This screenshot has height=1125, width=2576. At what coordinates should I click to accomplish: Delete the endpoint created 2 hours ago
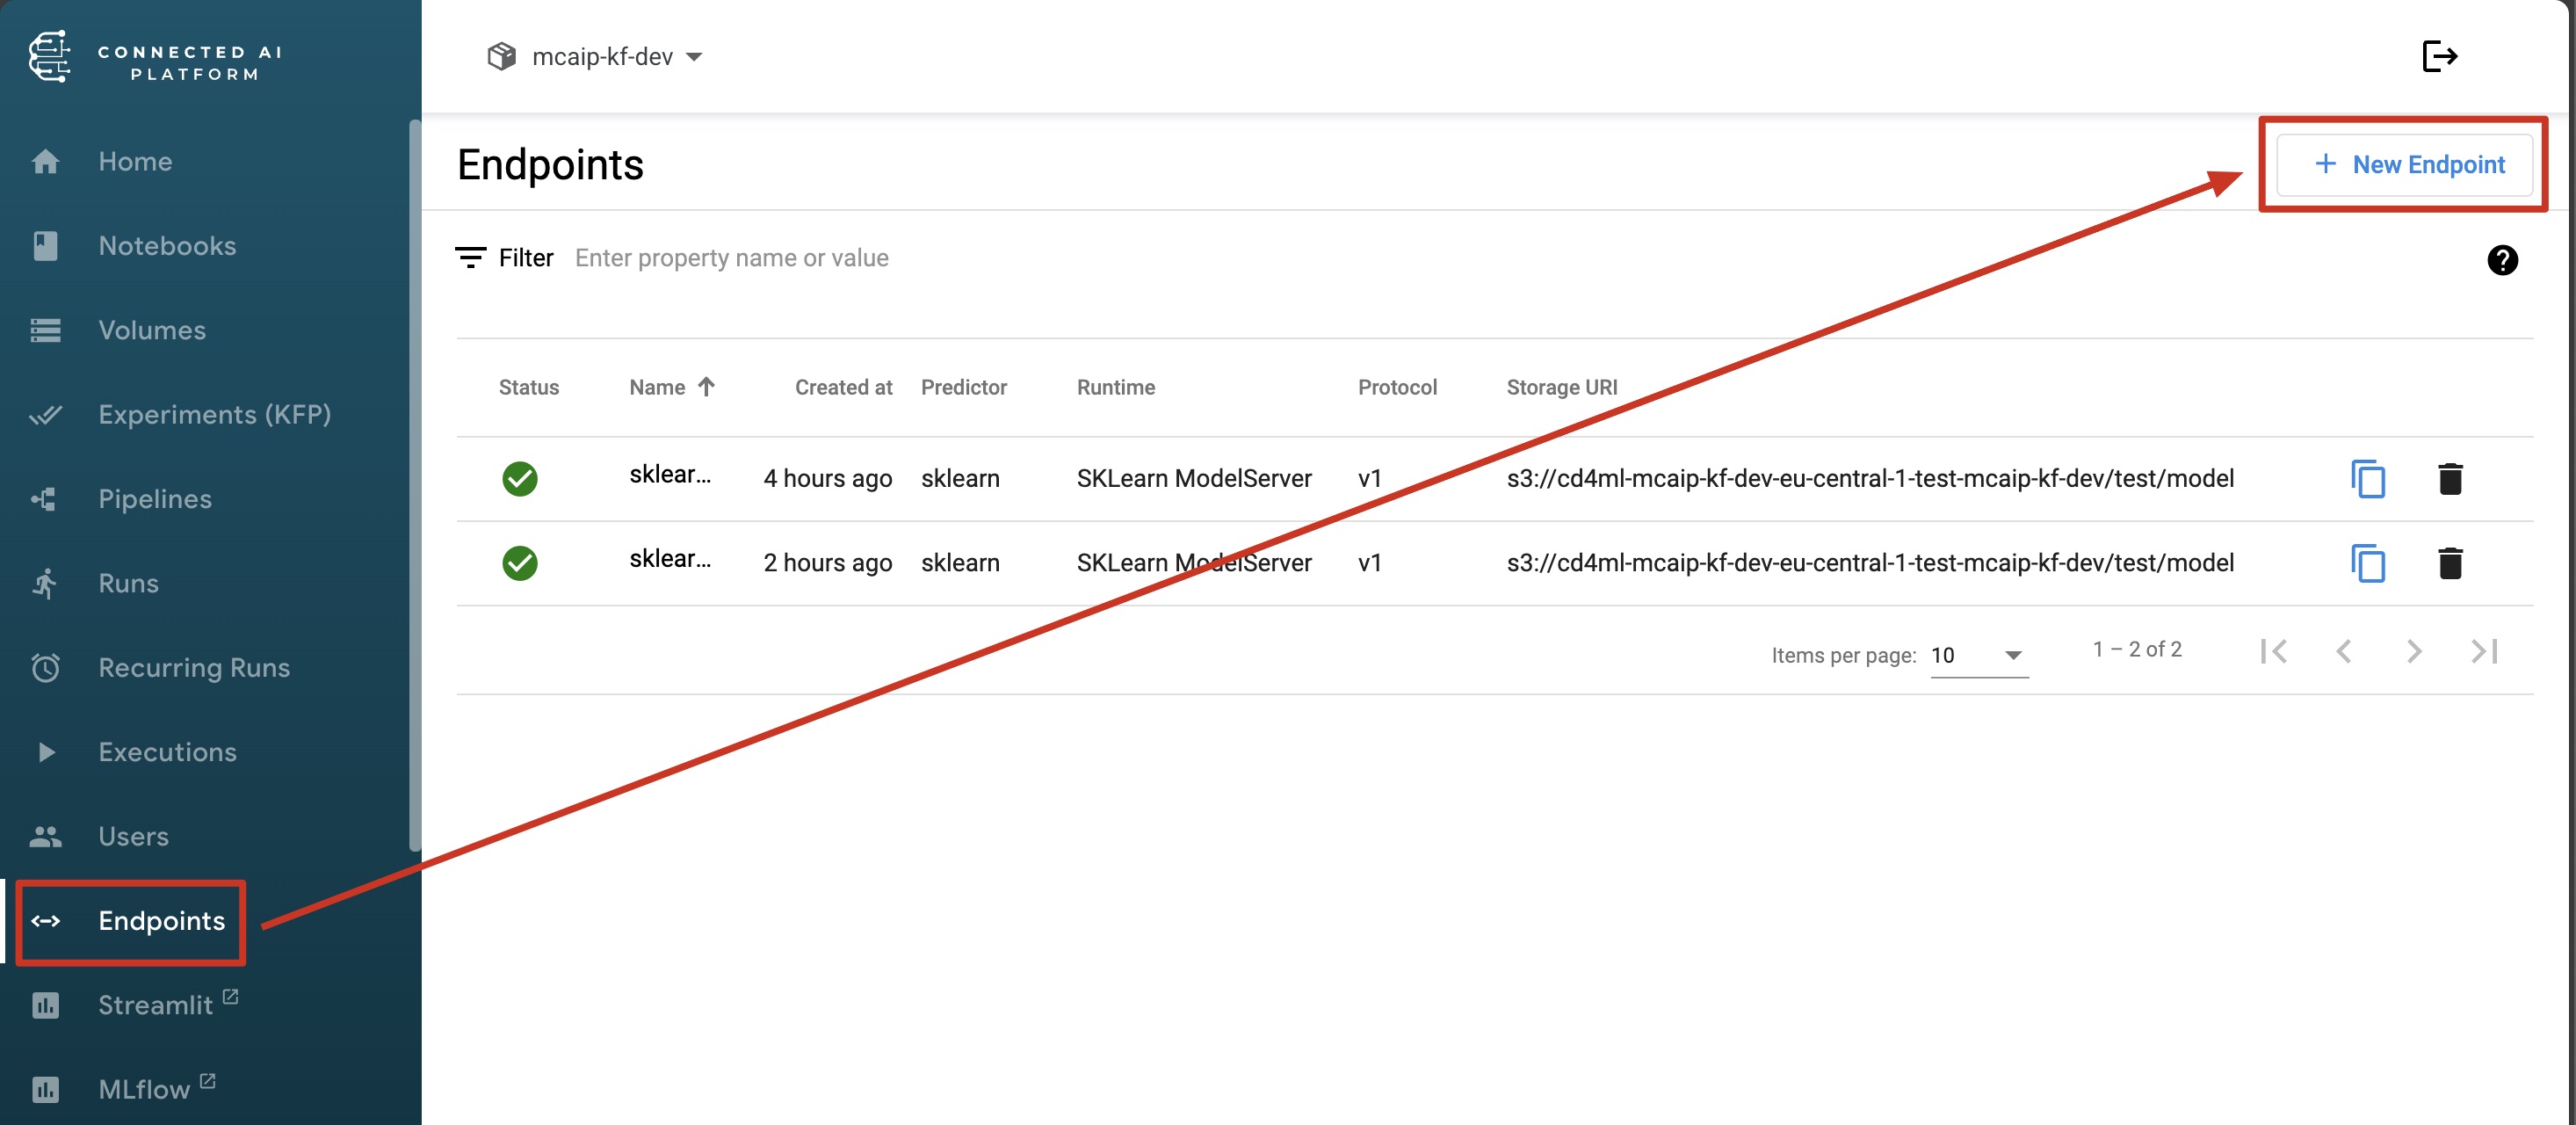(2450, 563)
